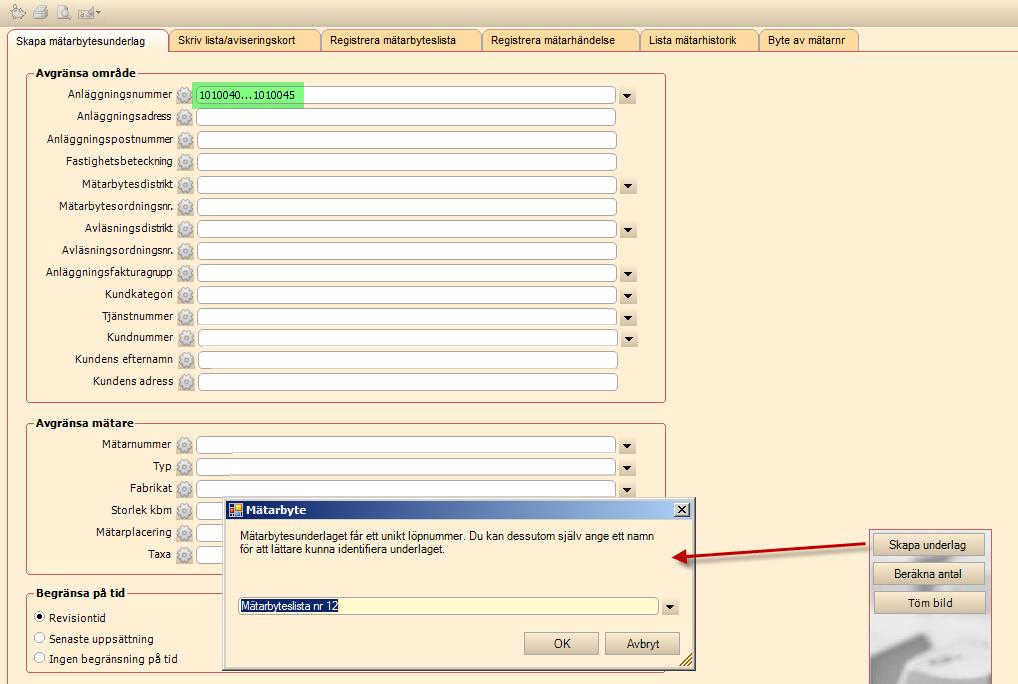The width and height of the screenshot is (1018, 684).
Task: Click gear icon next to Taxa
Action: 184,556
